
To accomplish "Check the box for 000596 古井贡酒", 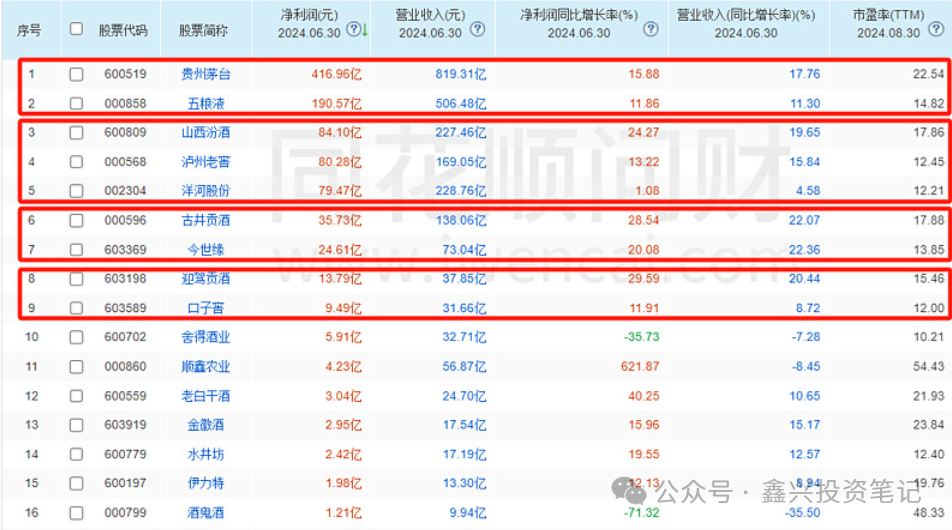I will 76,220.
